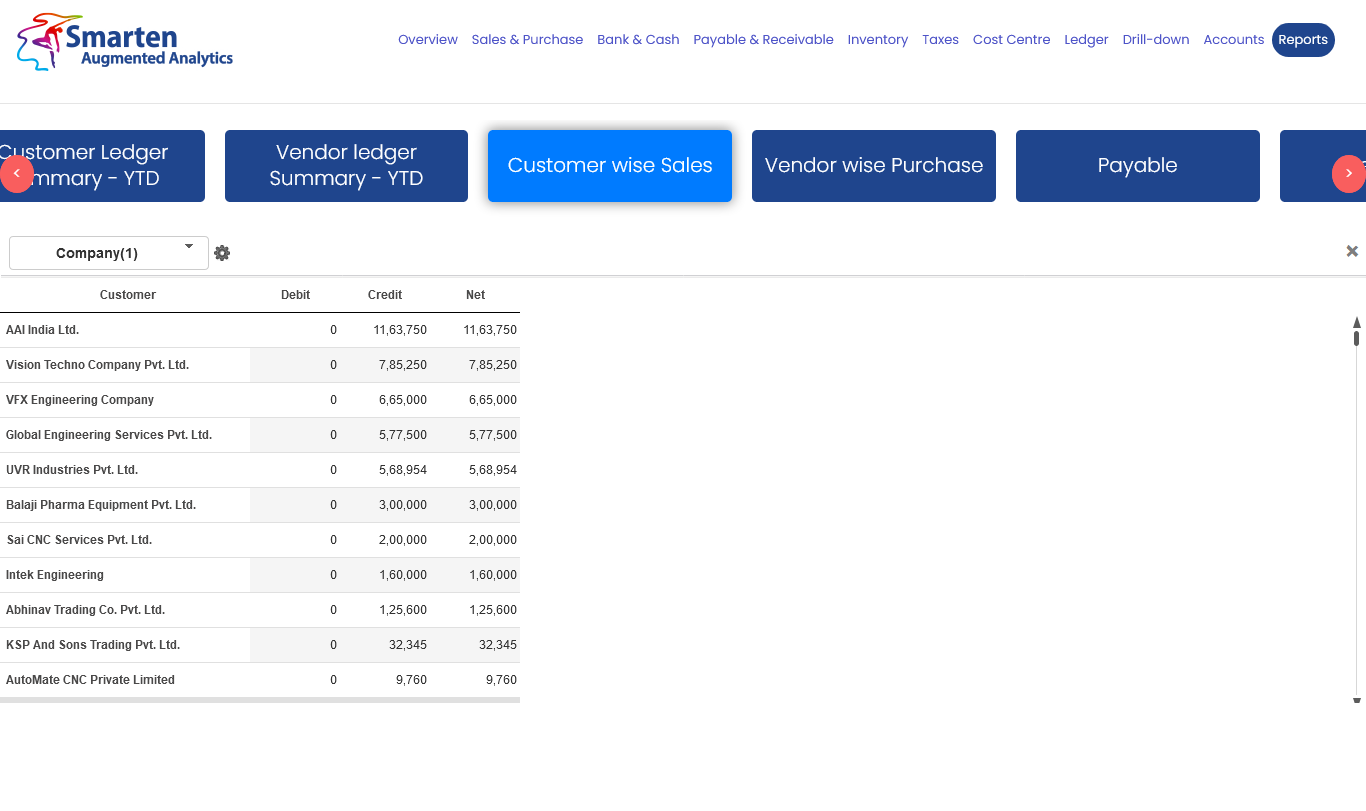
Task: Click credit value 32,345
Action: tap(408, 645)
